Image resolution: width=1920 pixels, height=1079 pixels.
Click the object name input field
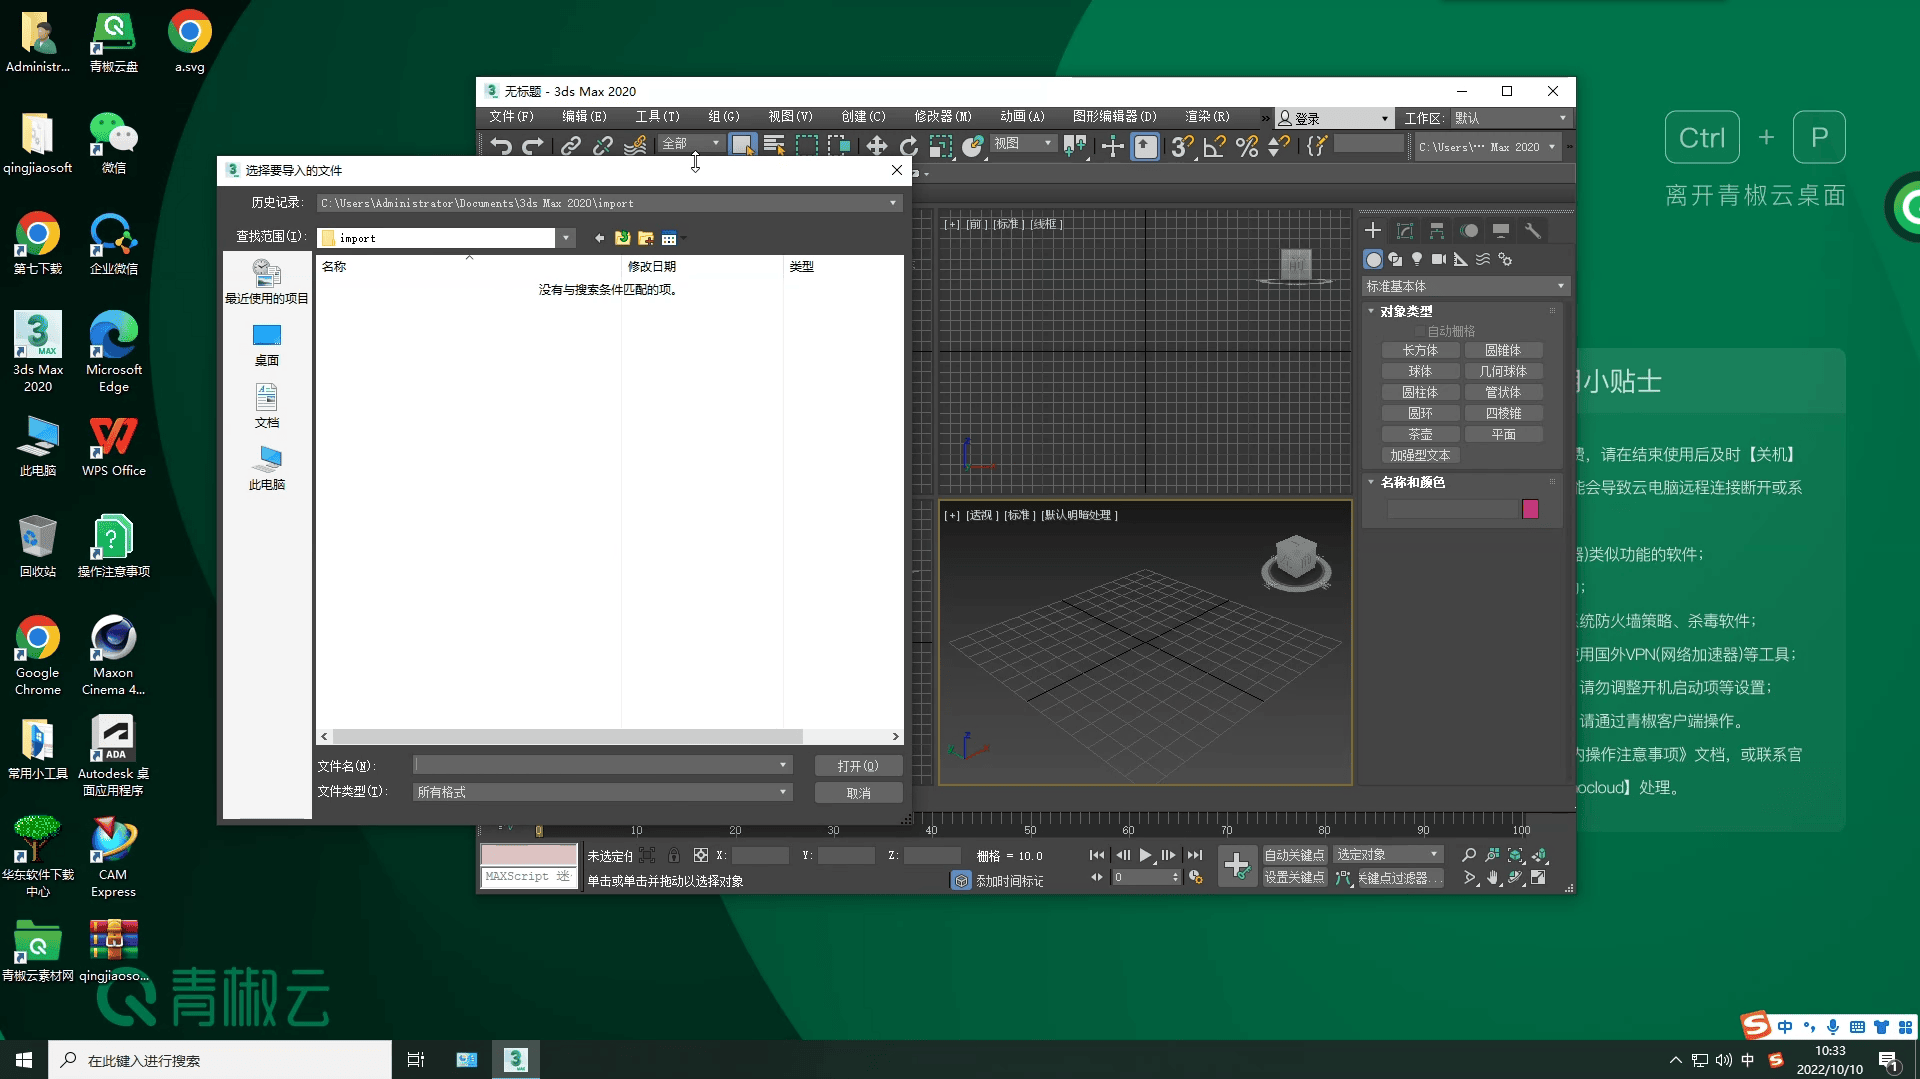1452,509
